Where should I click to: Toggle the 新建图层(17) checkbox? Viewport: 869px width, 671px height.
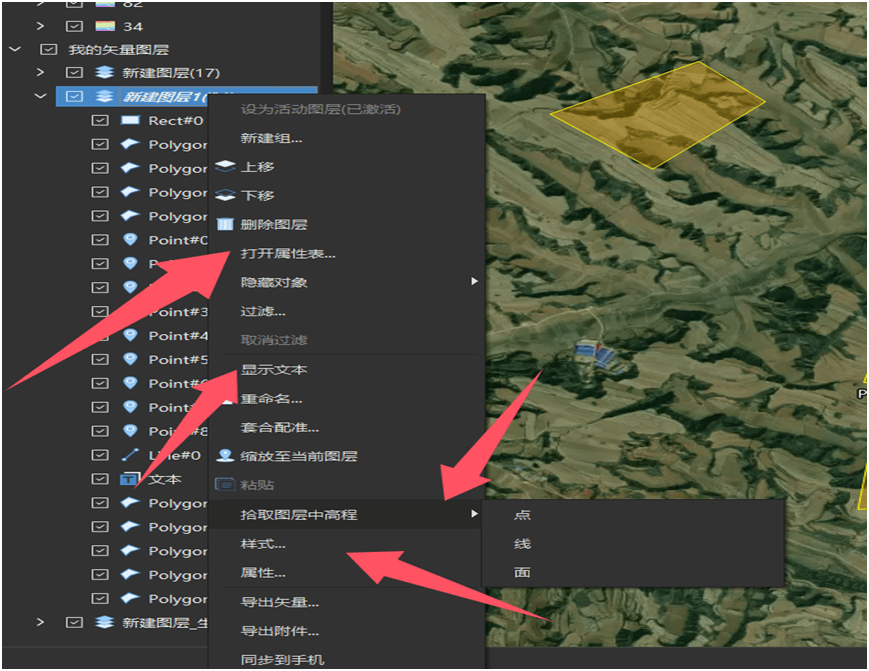point(74,73)
